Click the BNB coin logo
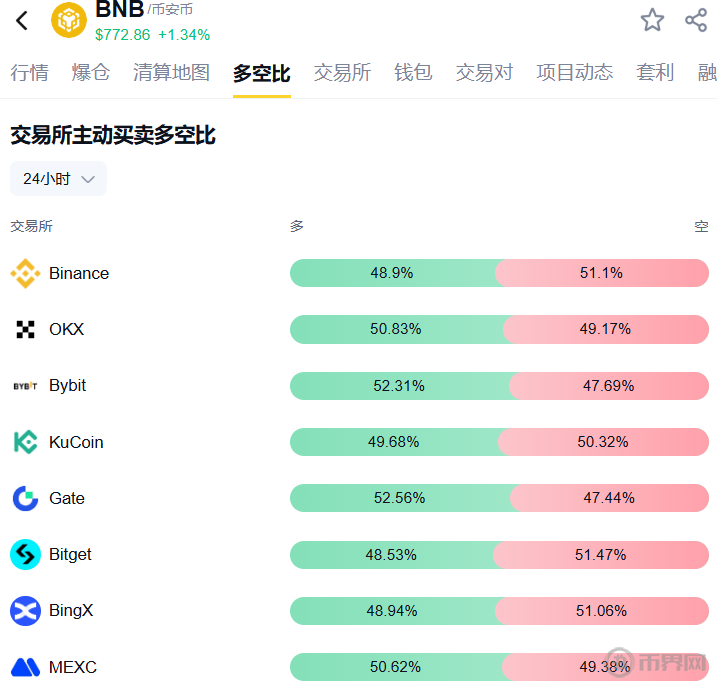717x690 pixels. [x=69, y=20]
